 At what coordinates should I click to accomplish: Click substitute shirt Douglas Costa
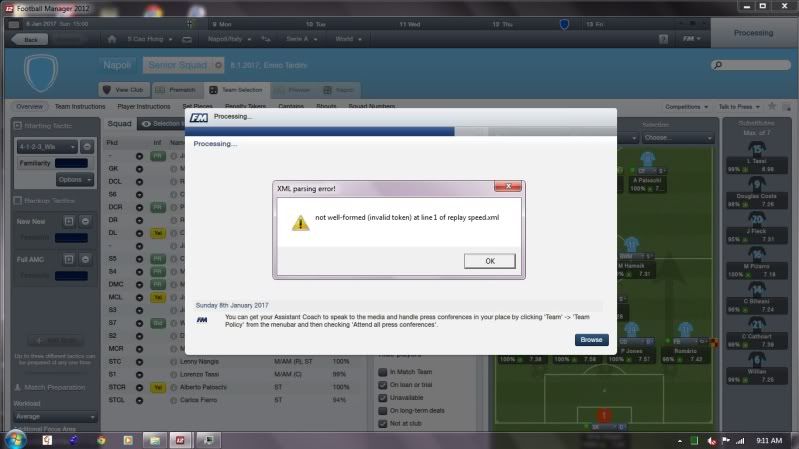click(757, 184)
